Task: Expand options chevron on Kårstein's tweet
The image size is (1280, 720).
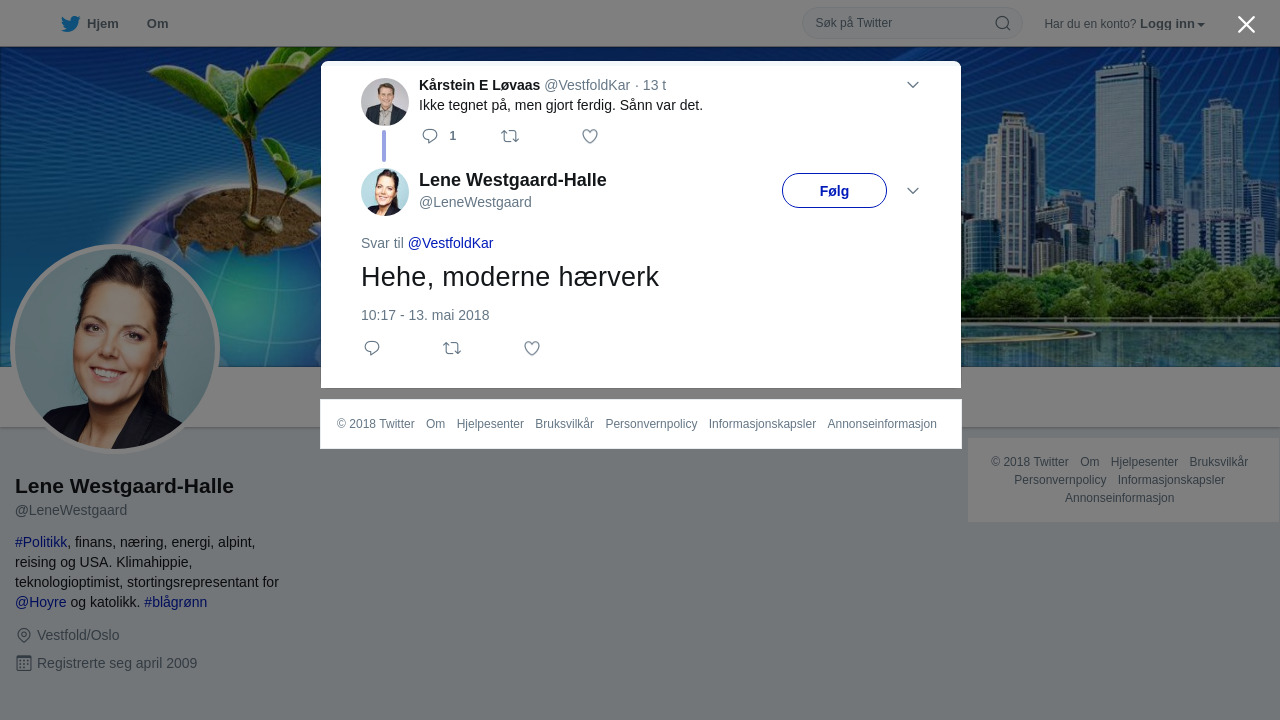Action: tap(913, 85)
